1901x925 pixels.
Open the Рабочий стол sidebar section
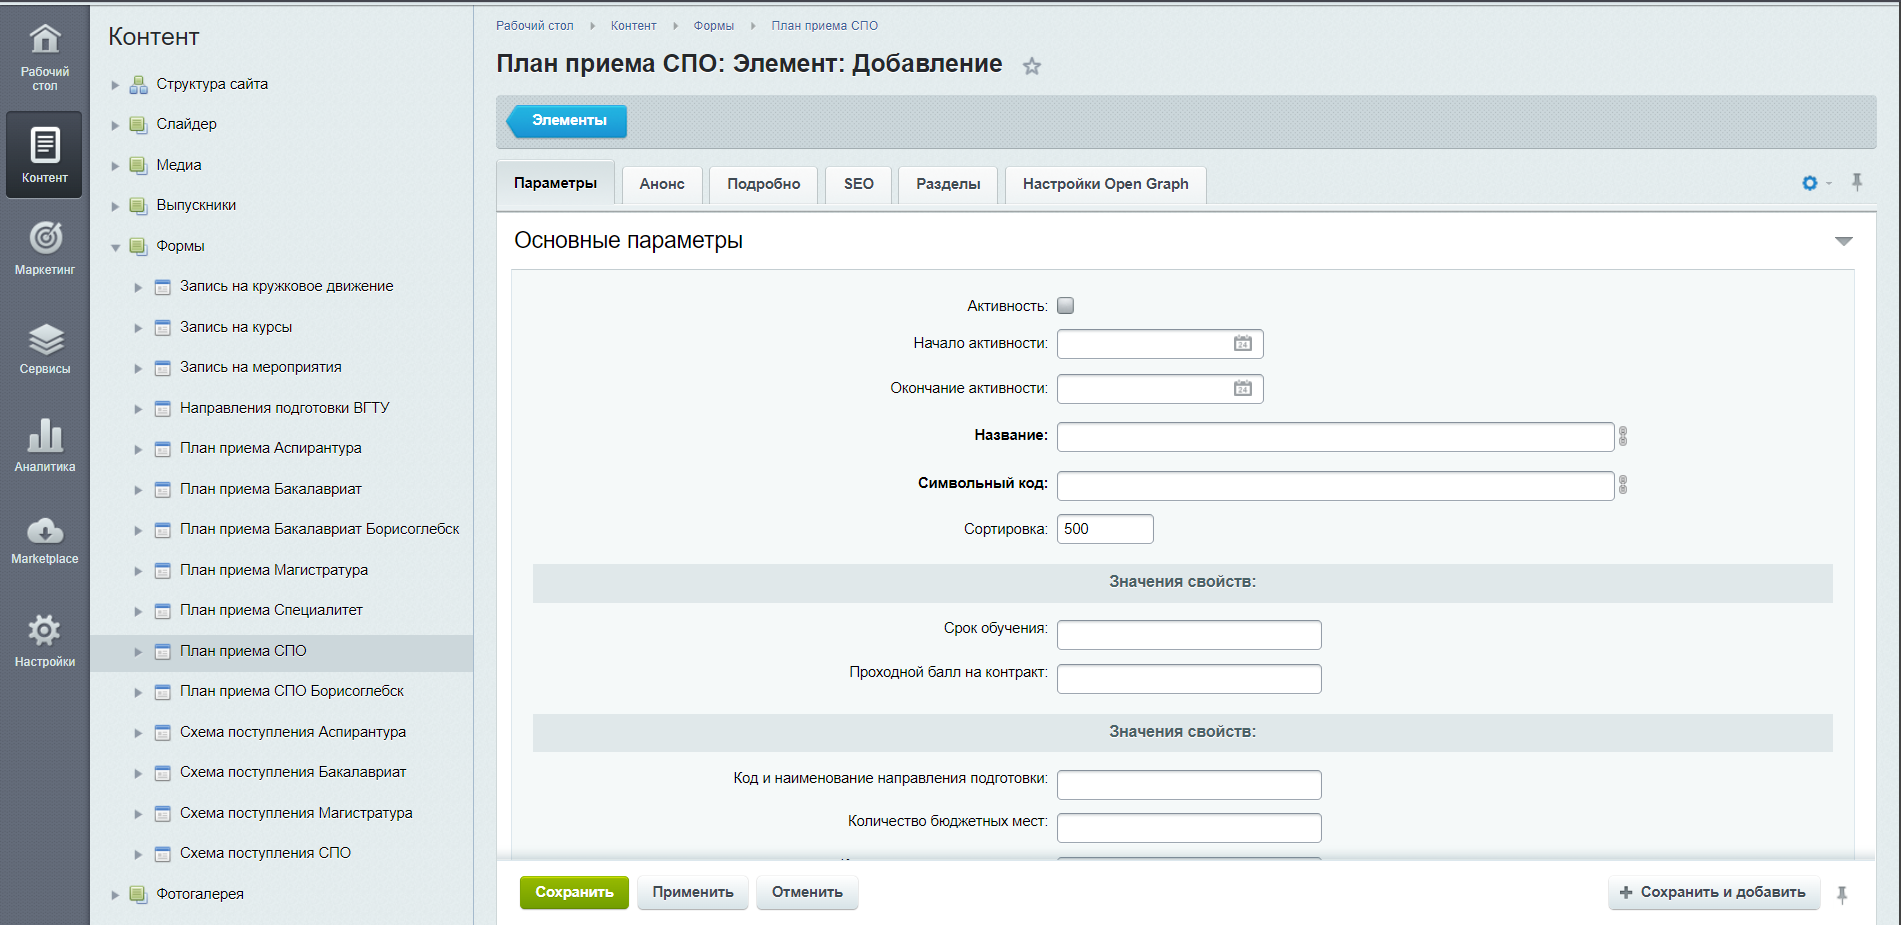pos(45,56)
